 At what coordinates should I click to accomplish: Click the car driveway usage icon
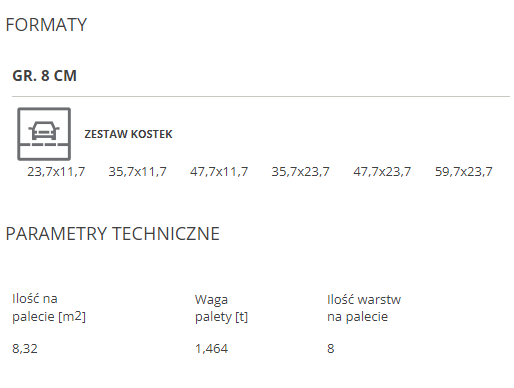(x=44, y=134)
